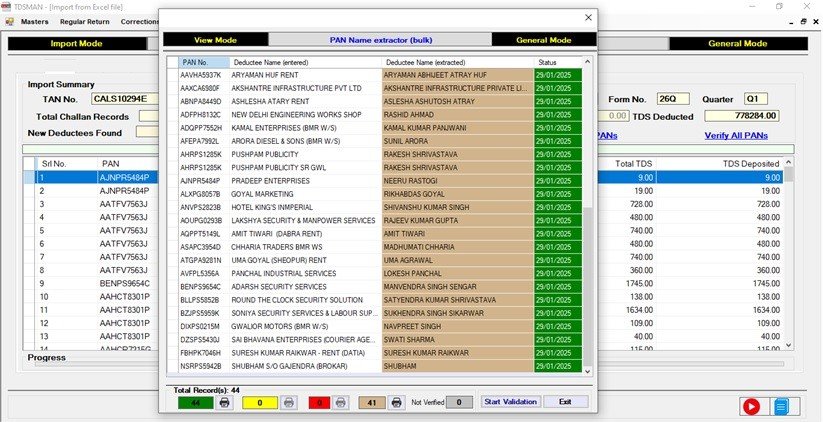823x422 pixels.
Task: Open the Masters menu
Action: pyautogui.click(x=35, y=22)
